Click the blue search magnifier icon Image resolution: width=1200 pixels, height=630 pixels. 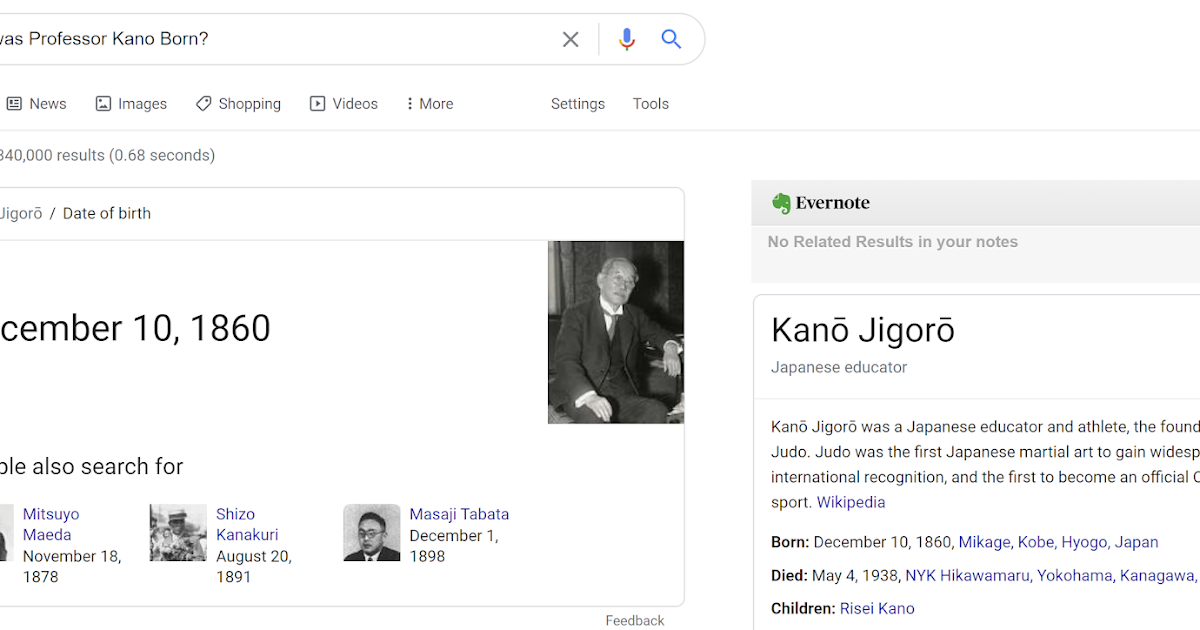671,38
